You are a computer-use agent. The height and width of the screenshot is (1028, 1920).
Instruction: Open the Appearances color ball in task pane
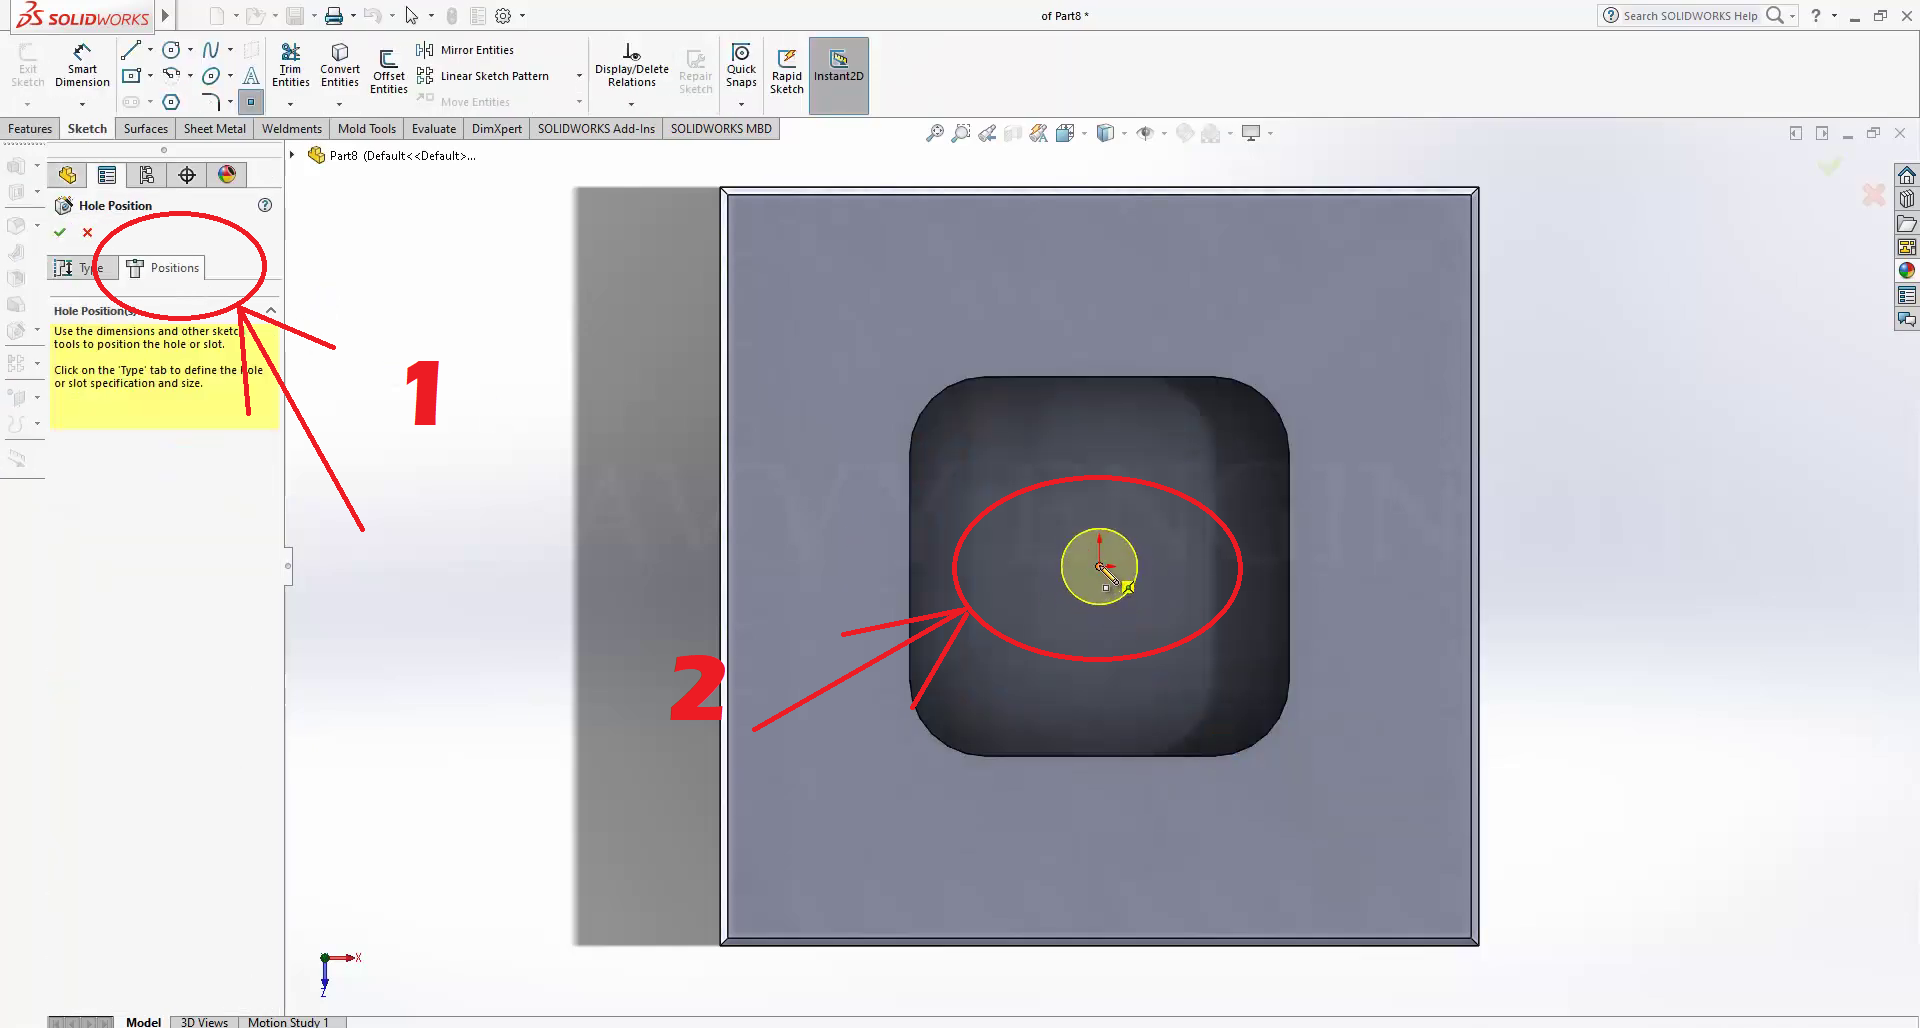coord(1907,271)
